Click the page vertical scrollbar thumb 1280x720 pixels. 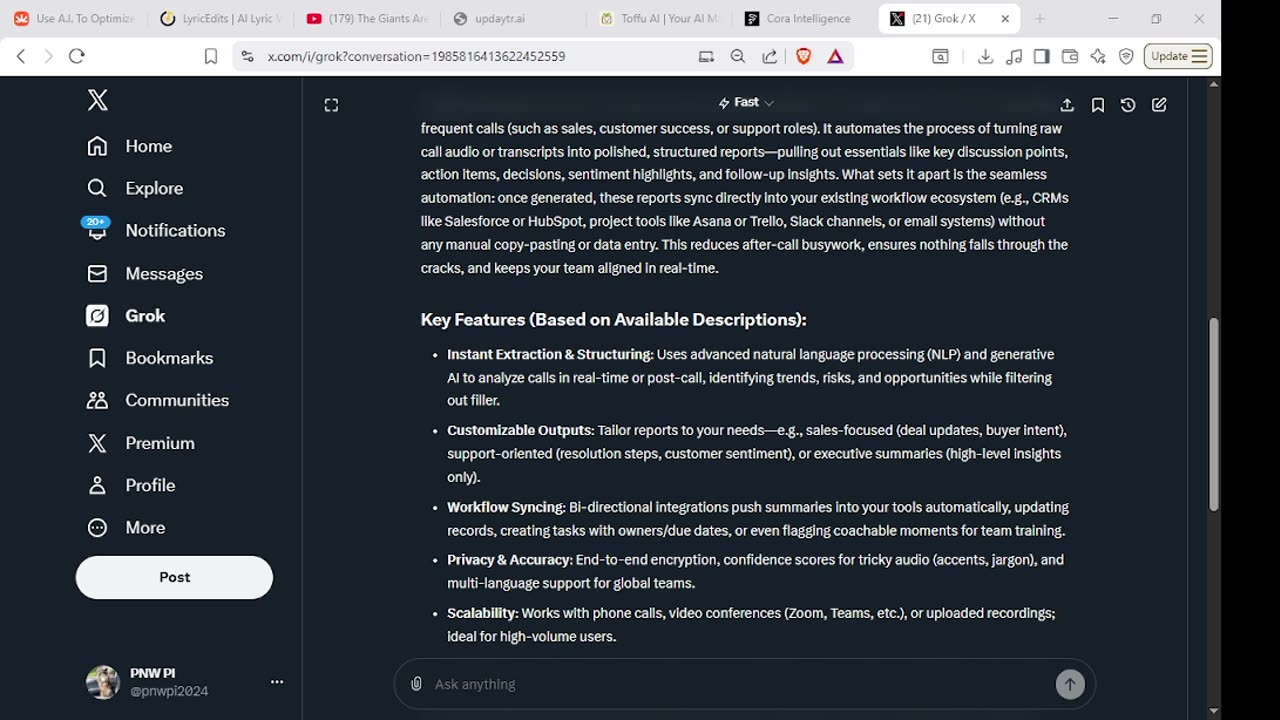(x=1214, y=414)
